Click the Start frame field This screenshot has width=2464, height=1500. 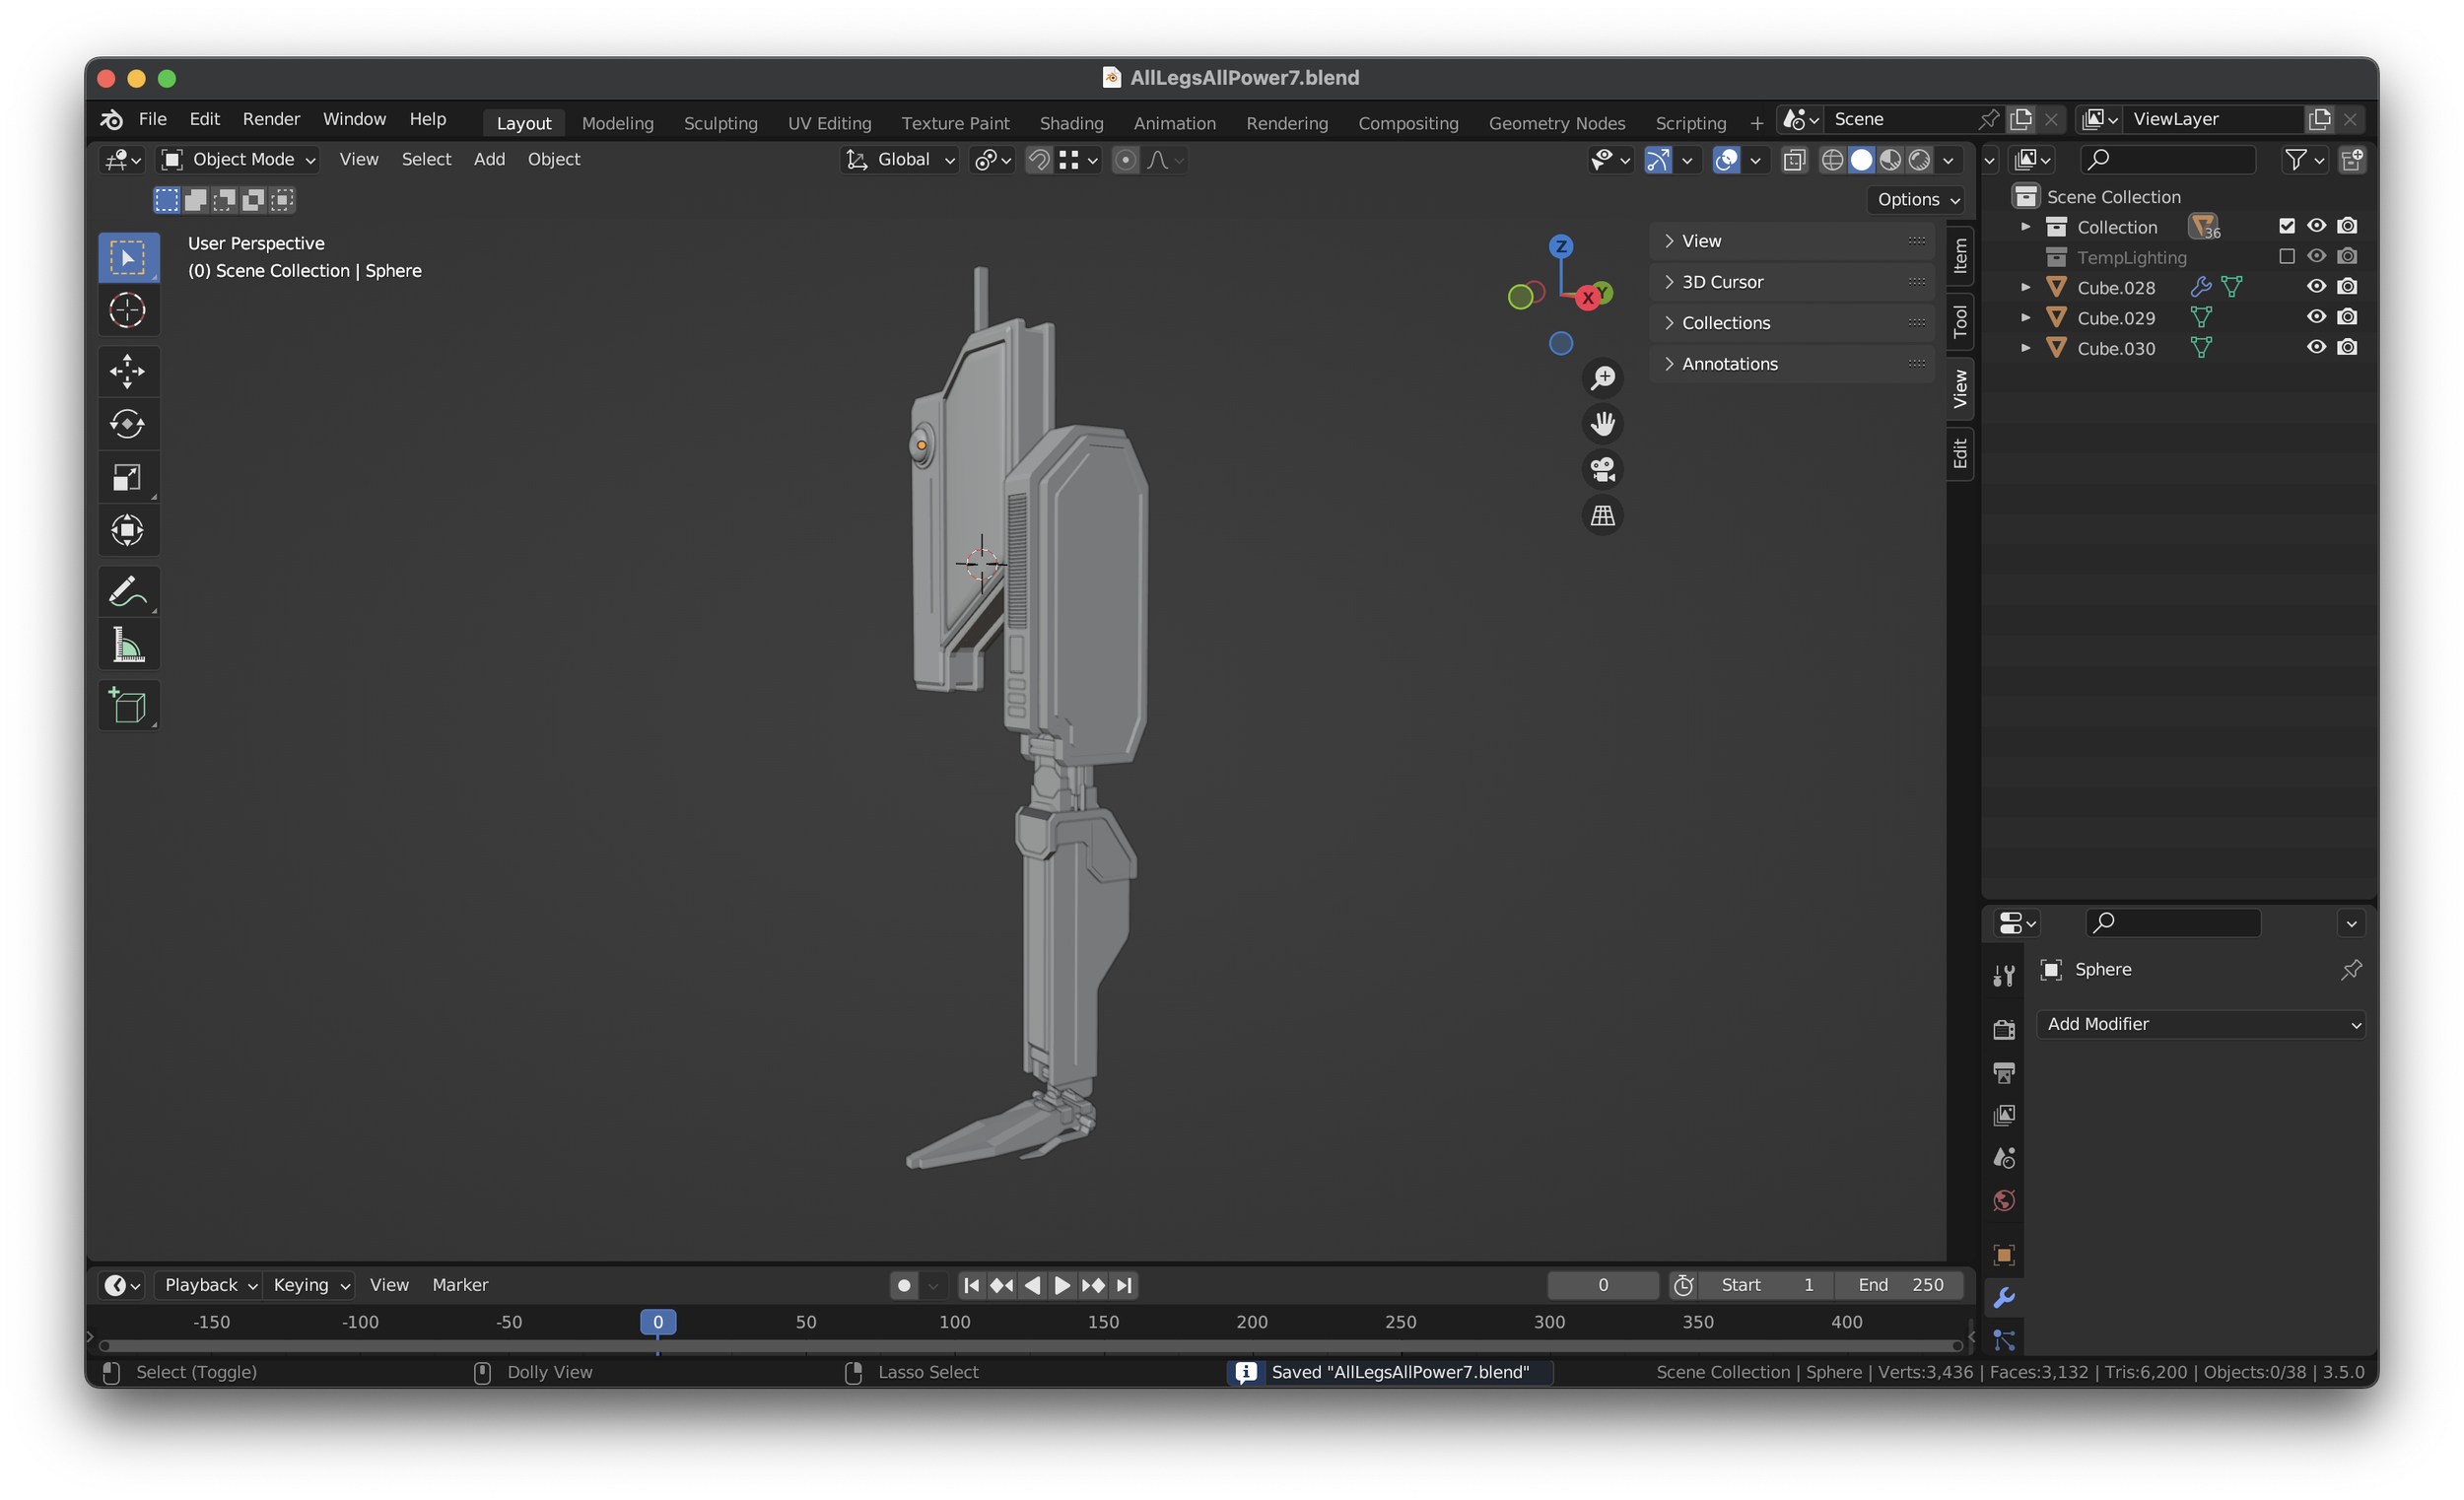coord(1766,1286)
